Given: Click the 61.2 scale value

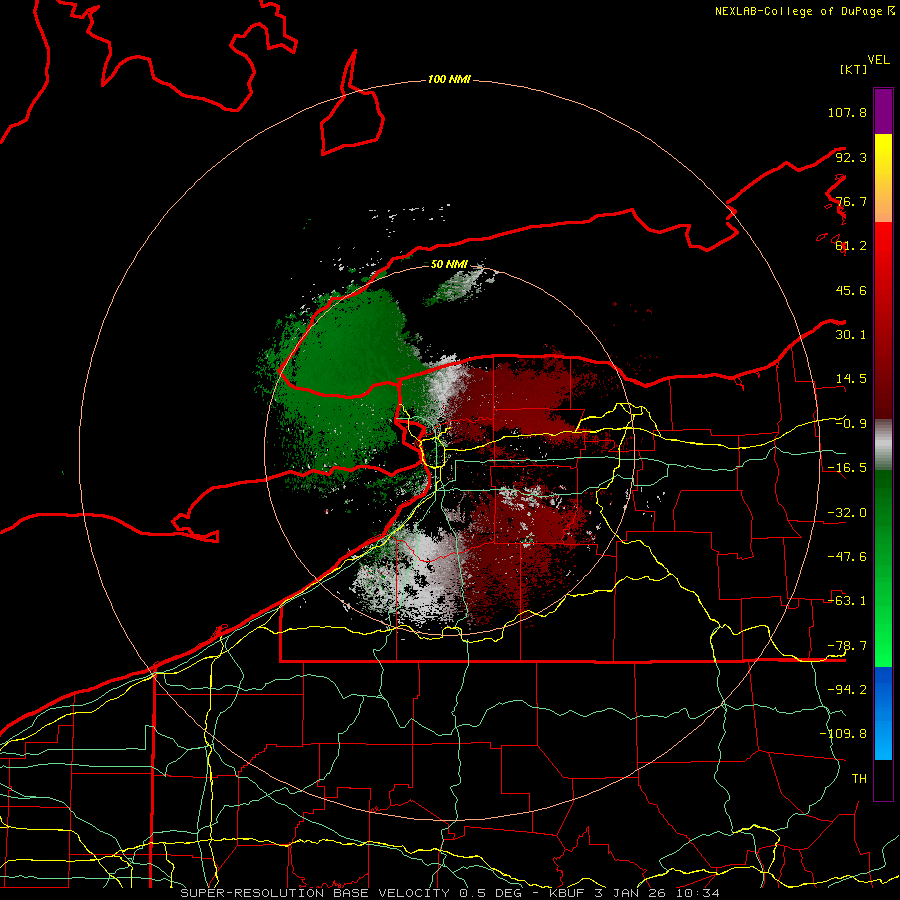Looking at the screenshot, I should [851, 246].
